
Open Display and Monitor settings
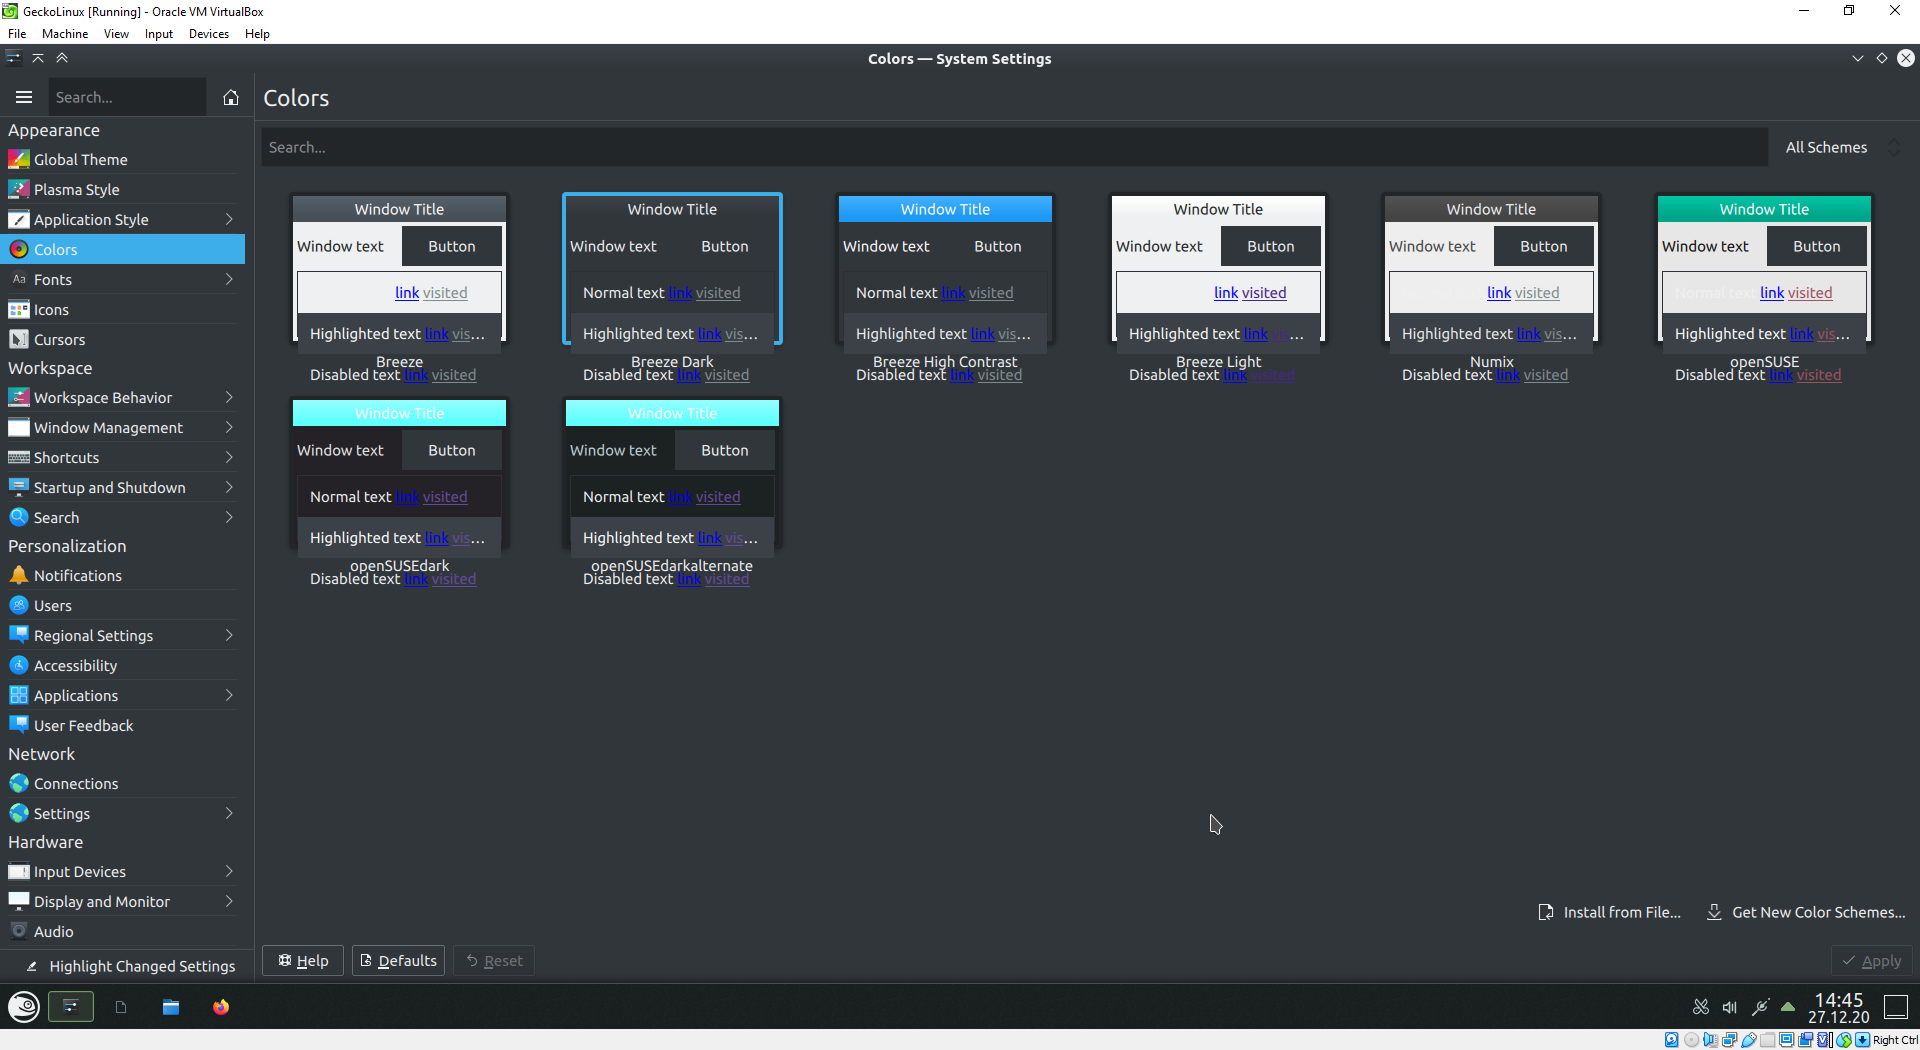pyautogui.click(x=122, y=902)
